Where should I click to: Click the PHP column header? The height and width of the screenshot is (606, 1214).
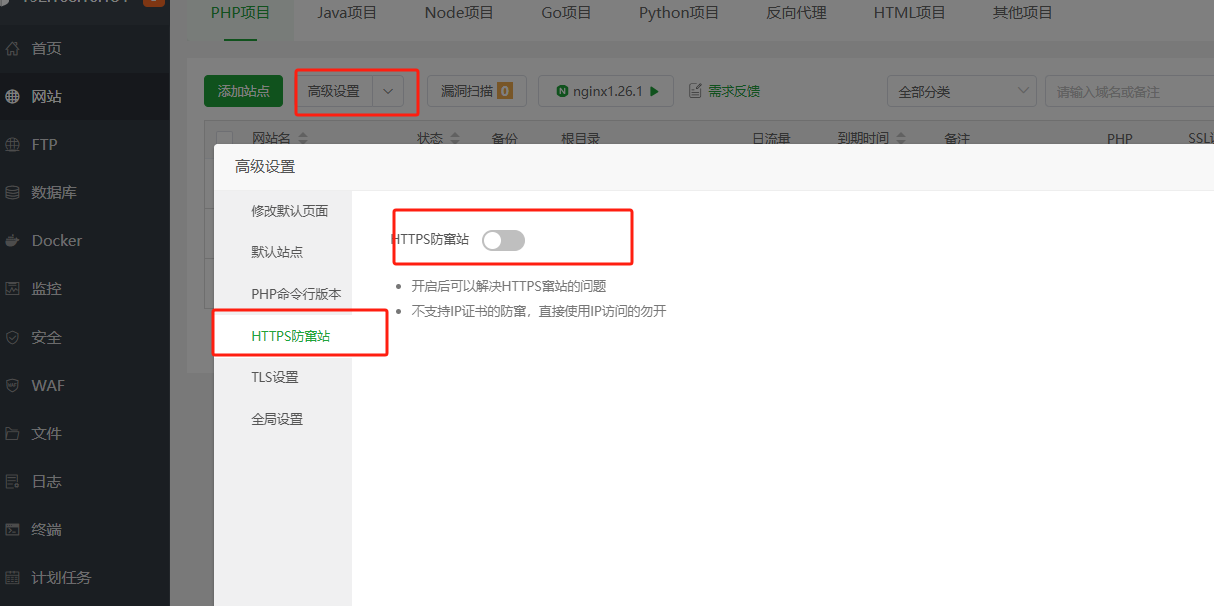(1120, 139)
